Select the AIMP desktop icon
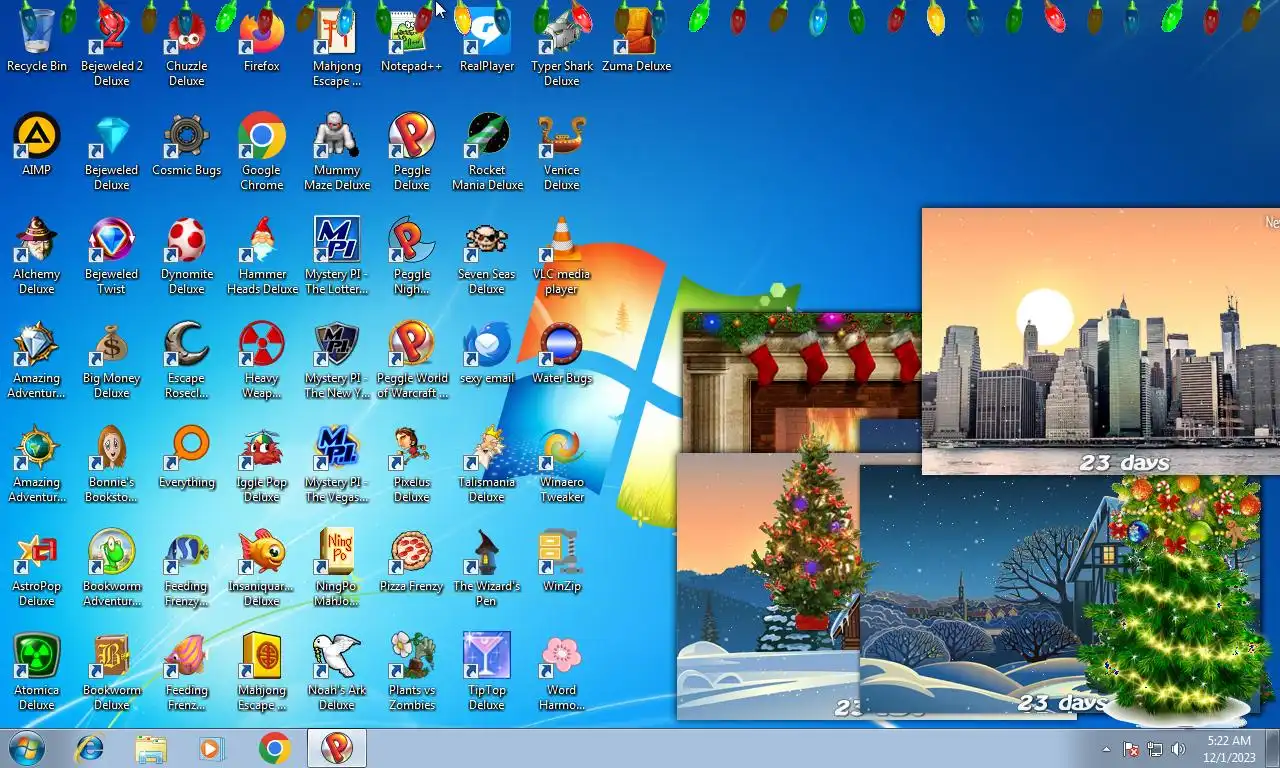 [37, 144]
